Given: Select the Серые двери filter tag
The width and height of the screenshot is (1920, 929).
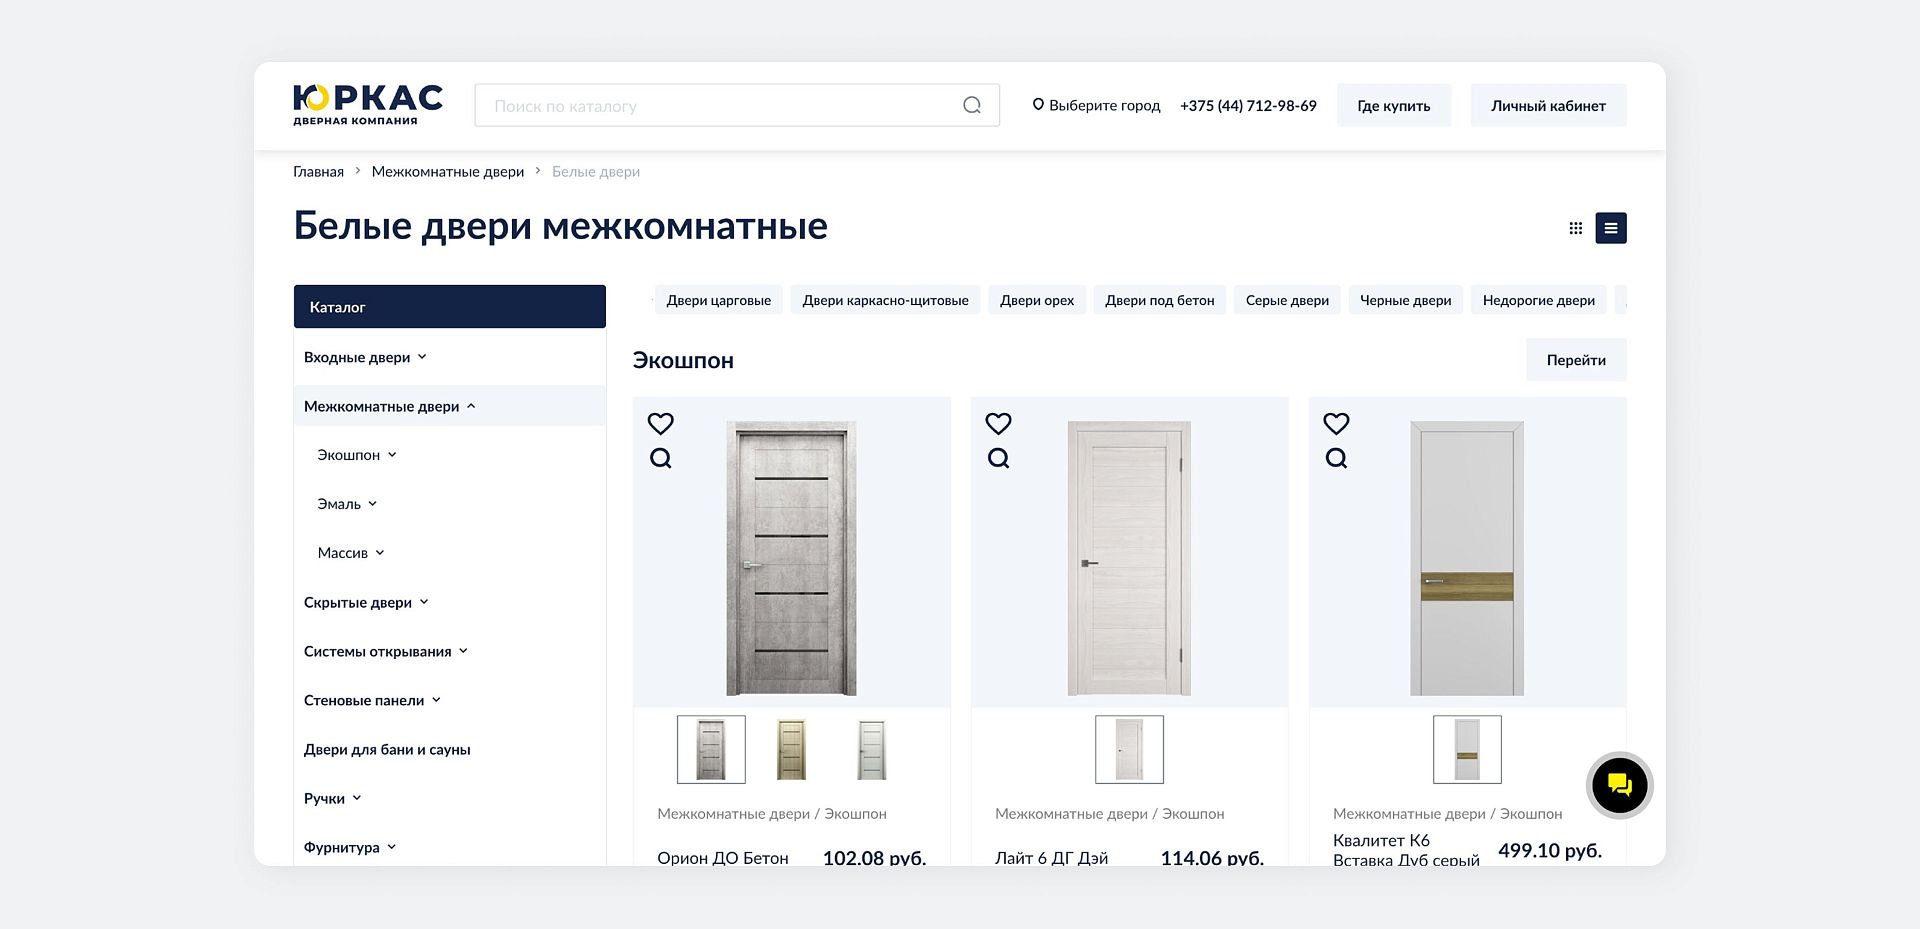Looking at the screenshot, I should pyautogui.click(x=1286, y=300).
